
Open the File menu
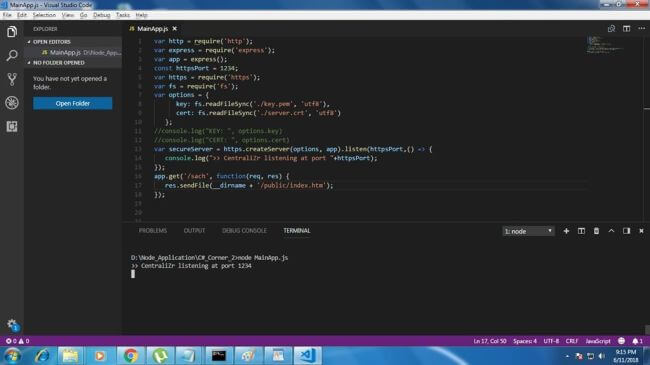(x=7, y=15)
